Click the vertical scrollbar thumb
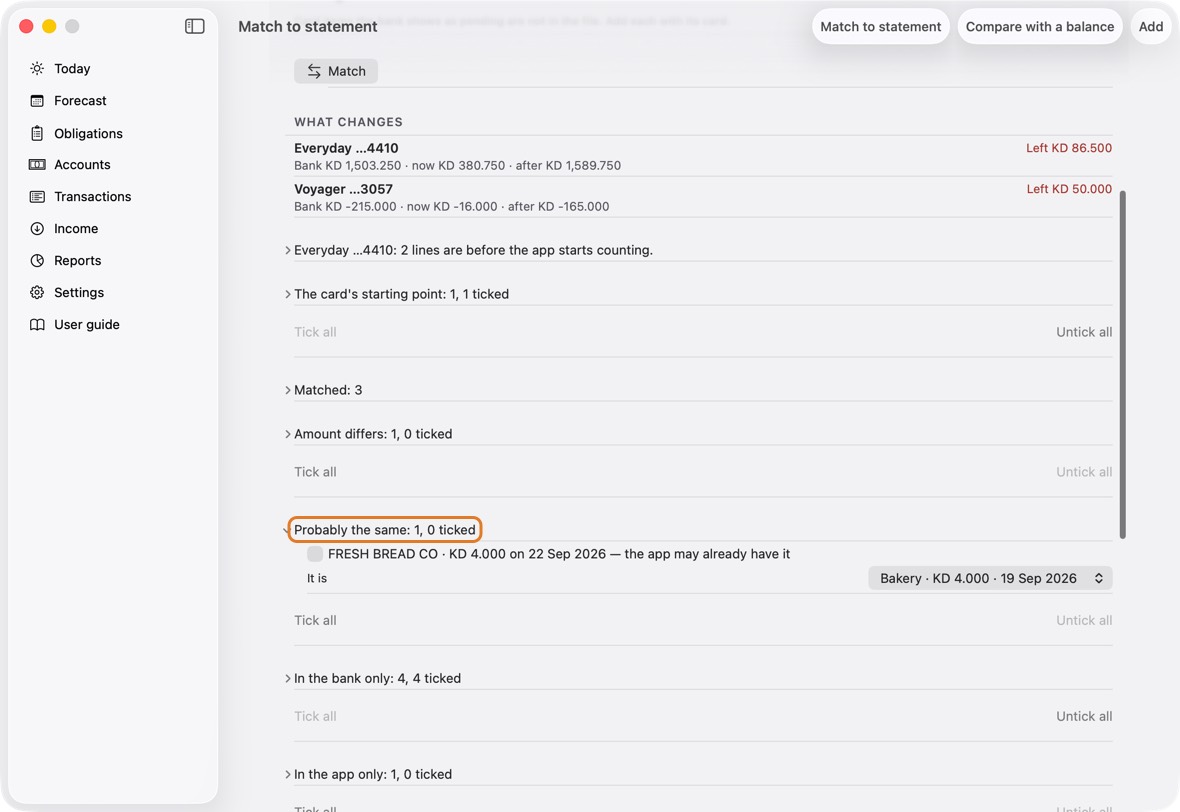 (x=1123, y=364)
